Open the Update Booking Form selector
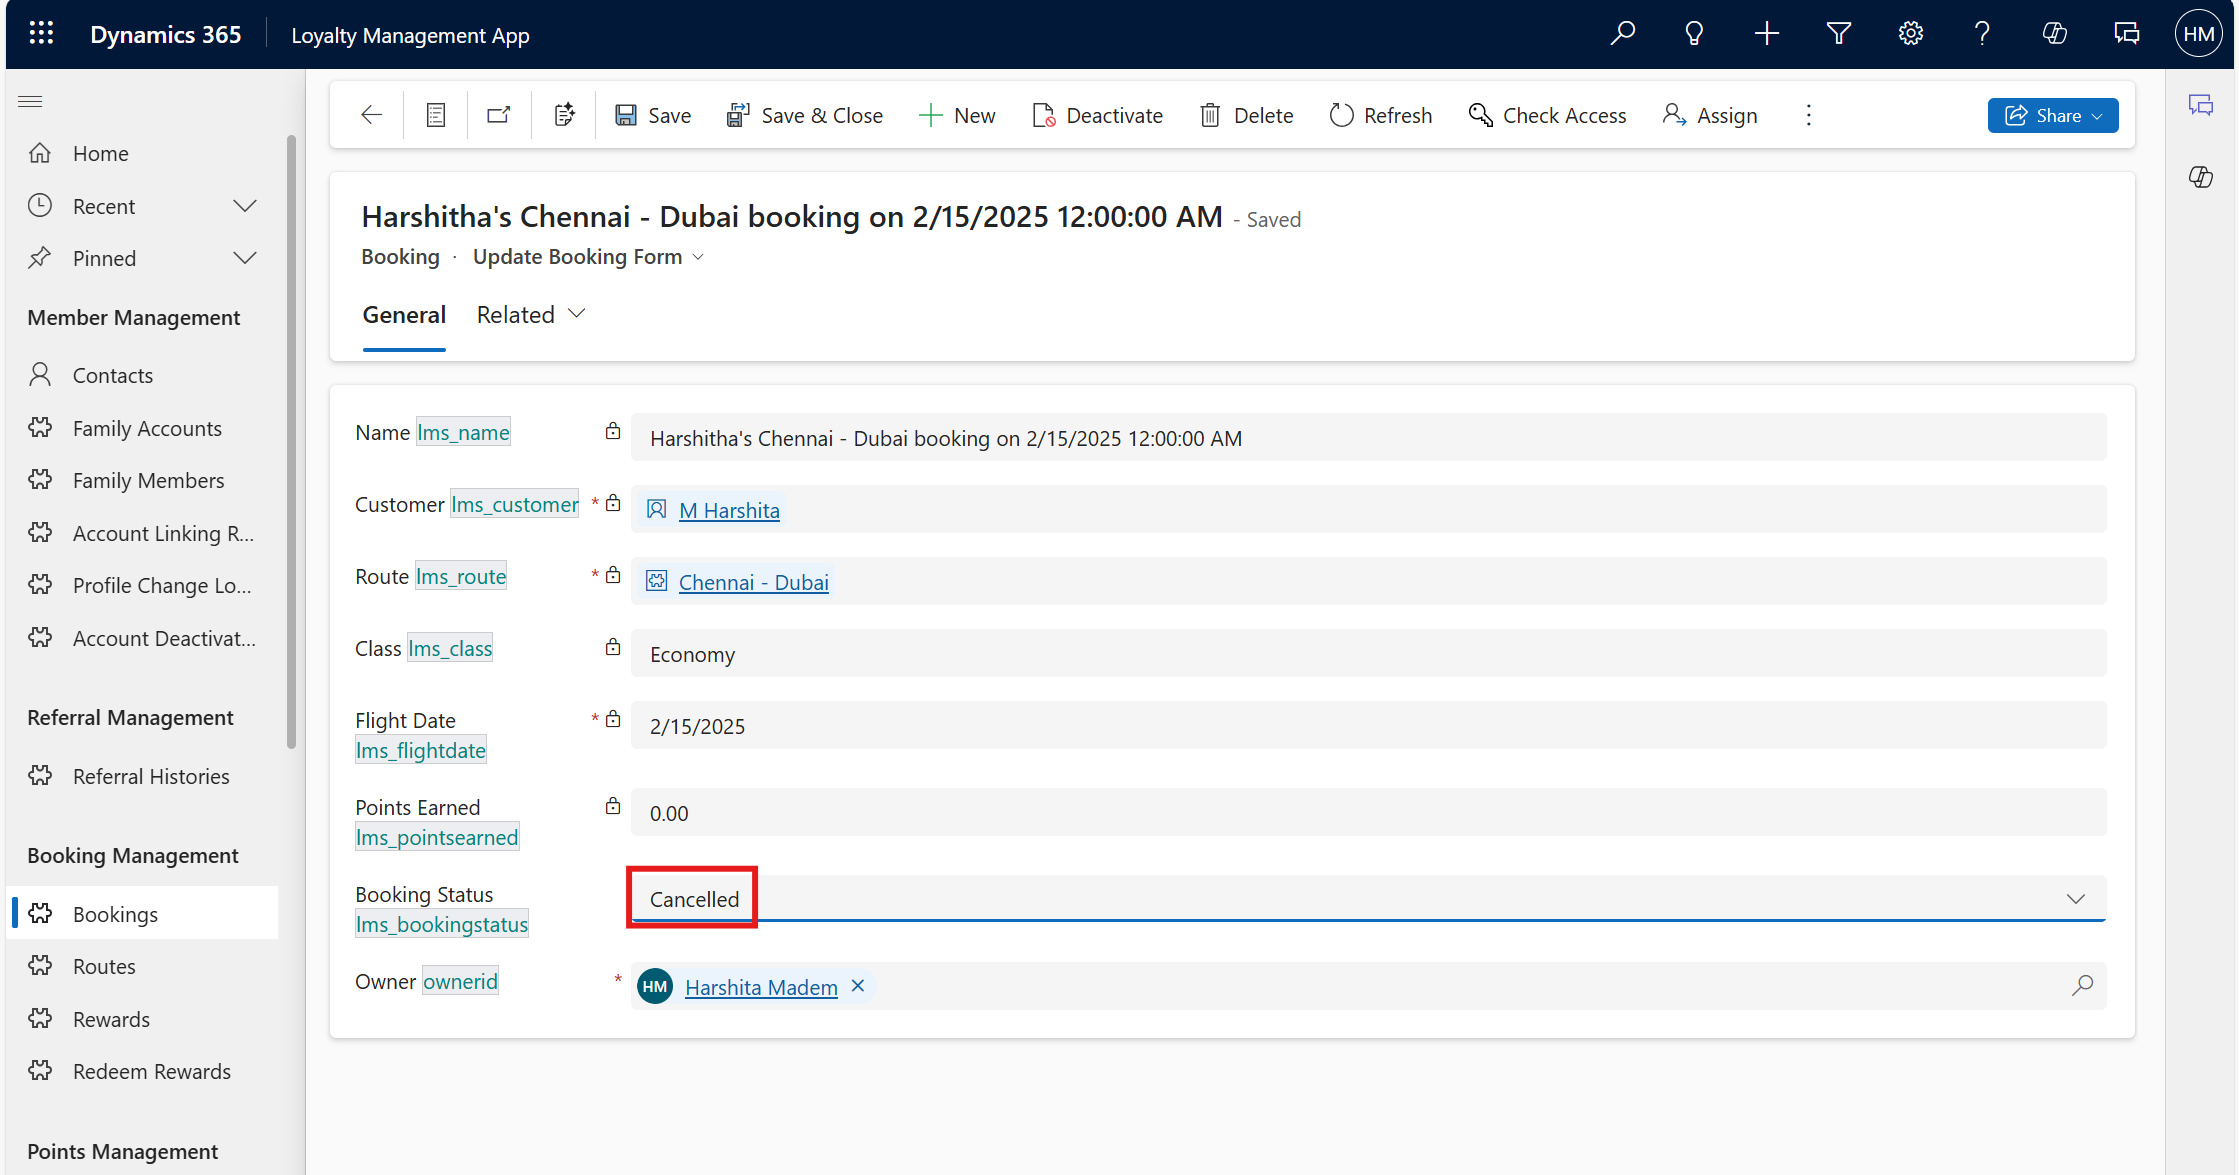 588,257
